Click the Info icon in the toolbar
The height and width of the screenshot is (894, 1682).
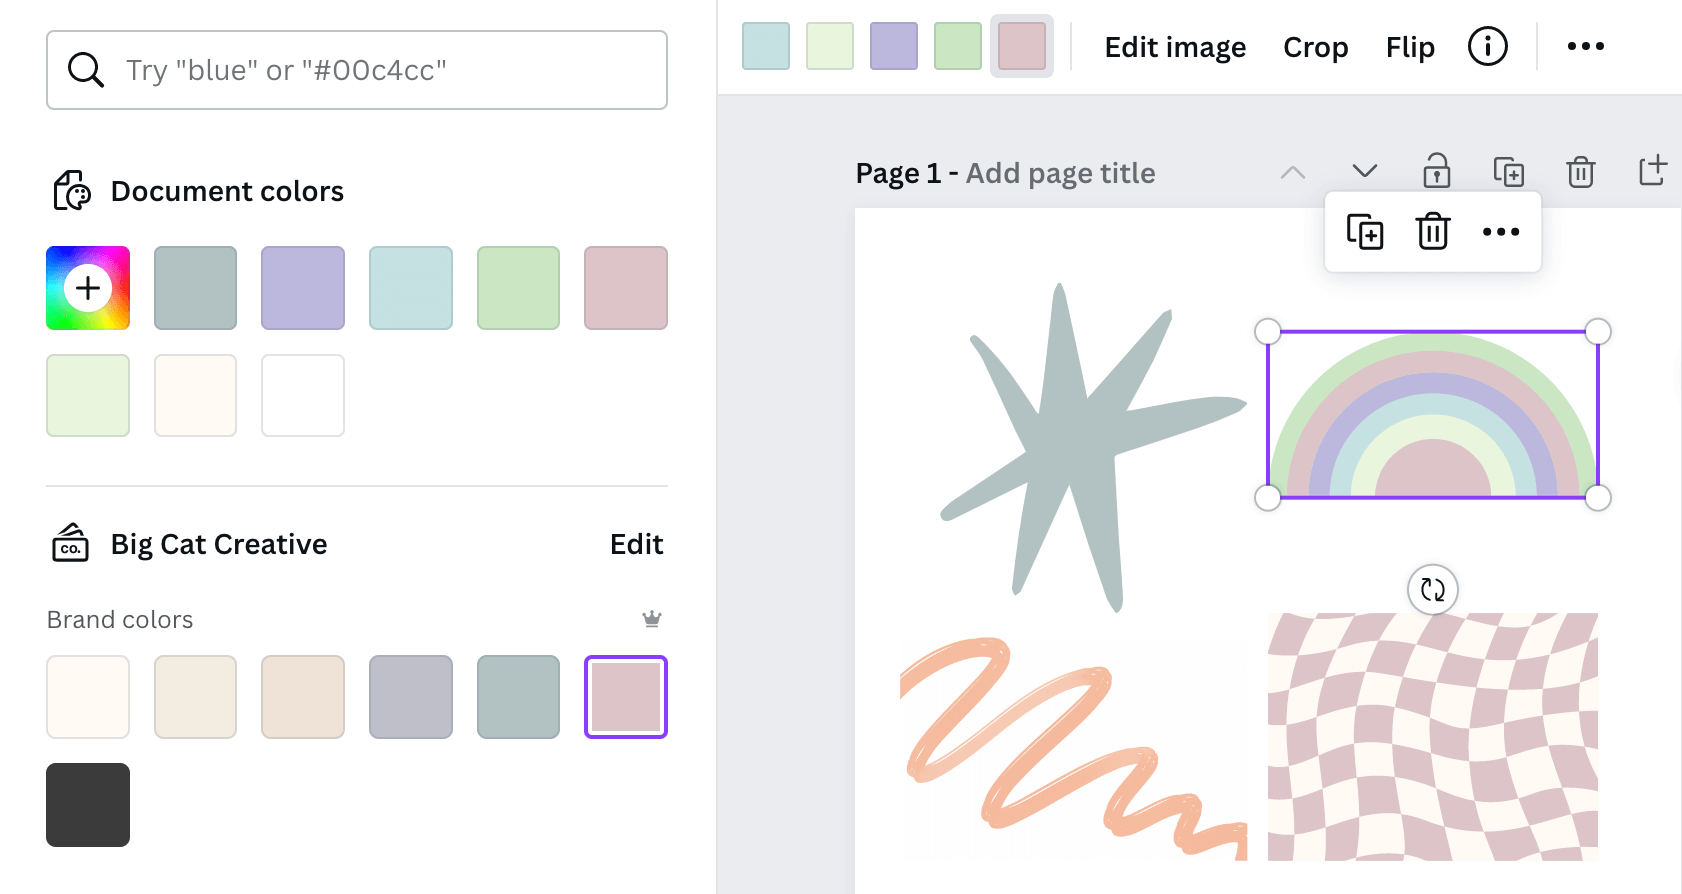pos(1487,47)
